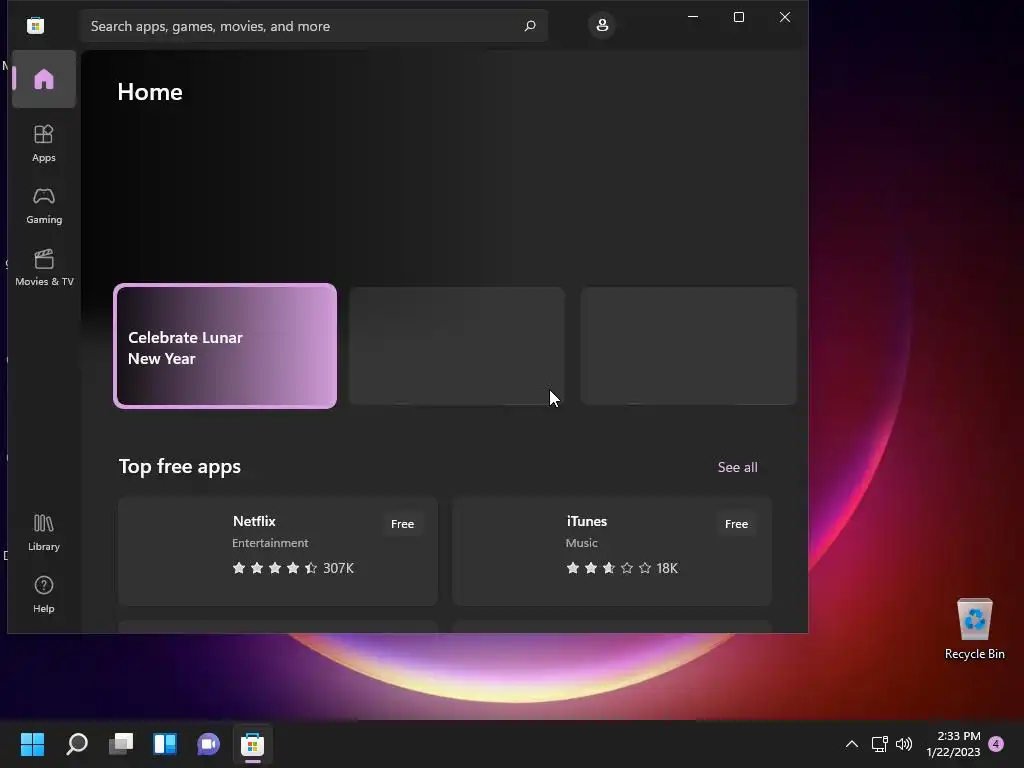This screenshot has width=1024, height=768.
Task: Open the iTunes app card
Action: pos(612,551)
